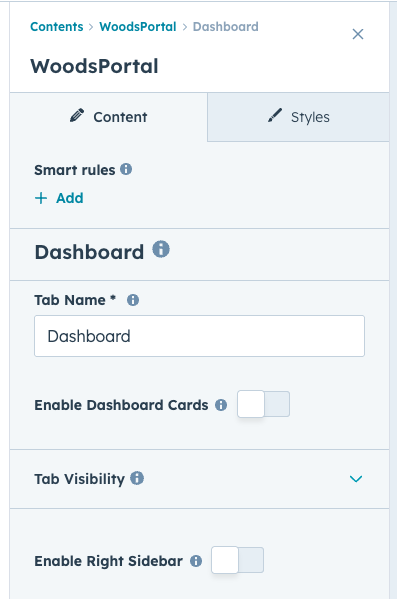
Task: Click the info icon next to Dashboard heading
Action: (161, 249)
